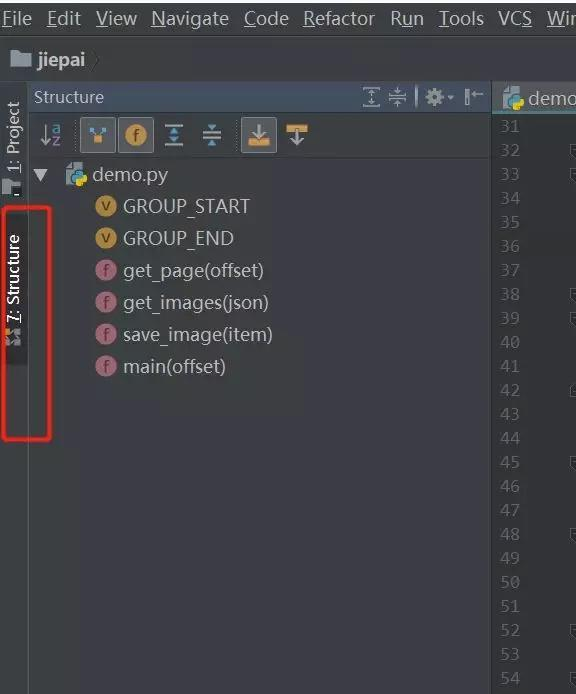Open the VCS menu

click(x=515, y=19)
